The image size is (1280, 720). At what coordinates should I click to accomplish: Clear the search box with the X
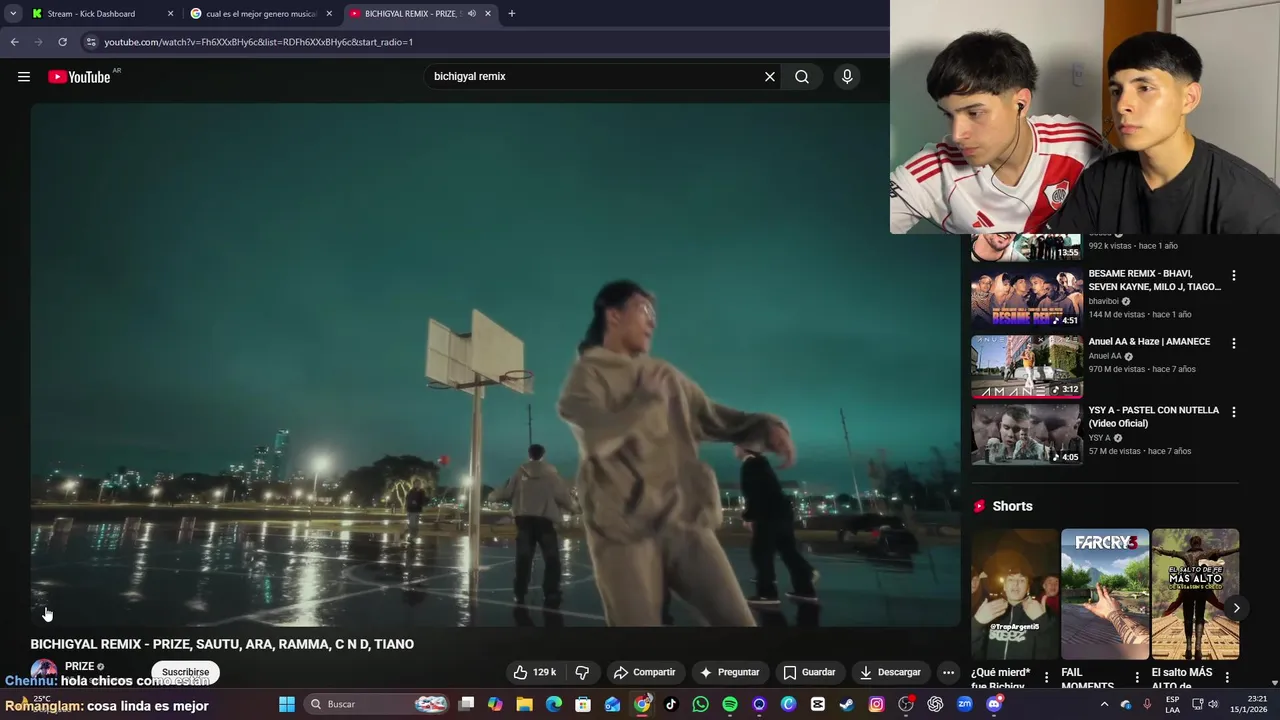[770, 77]
